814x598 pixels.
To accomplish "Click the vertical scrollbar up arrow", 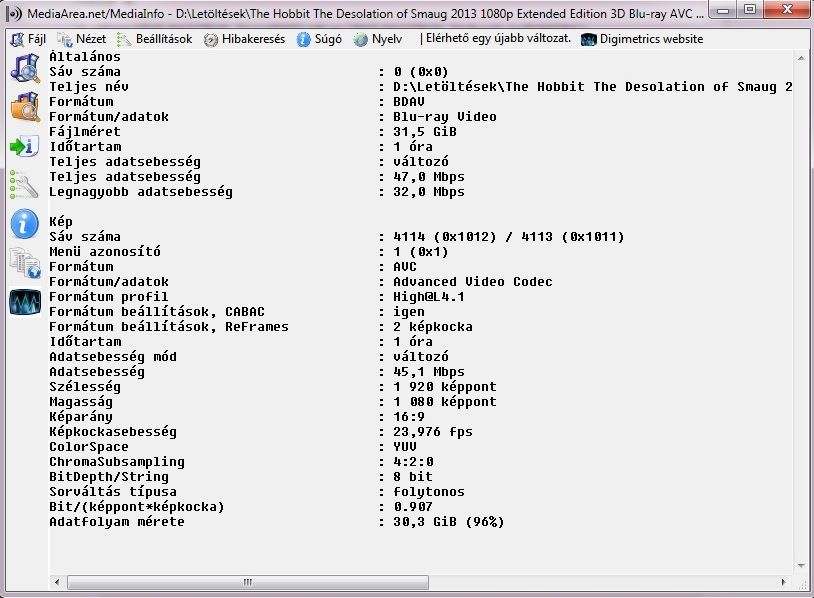I will point(801,58).
